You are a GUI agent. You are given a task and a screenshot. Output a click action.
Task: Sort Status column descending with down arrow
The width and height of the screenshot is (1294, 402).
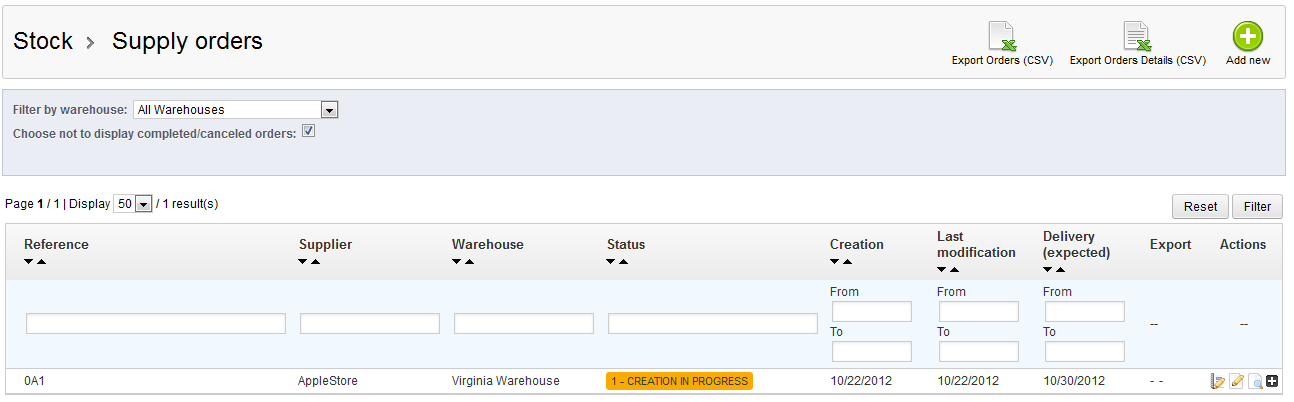tap(612, 262)
